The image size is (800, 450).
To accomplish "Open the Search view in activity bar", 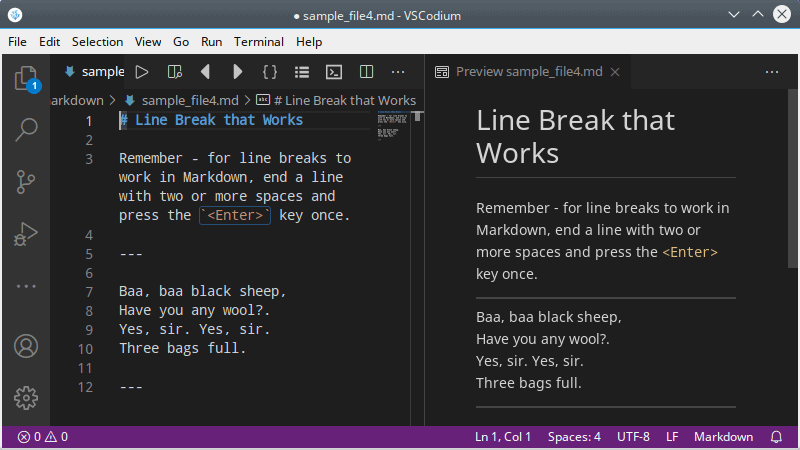I will coord(26,129).
